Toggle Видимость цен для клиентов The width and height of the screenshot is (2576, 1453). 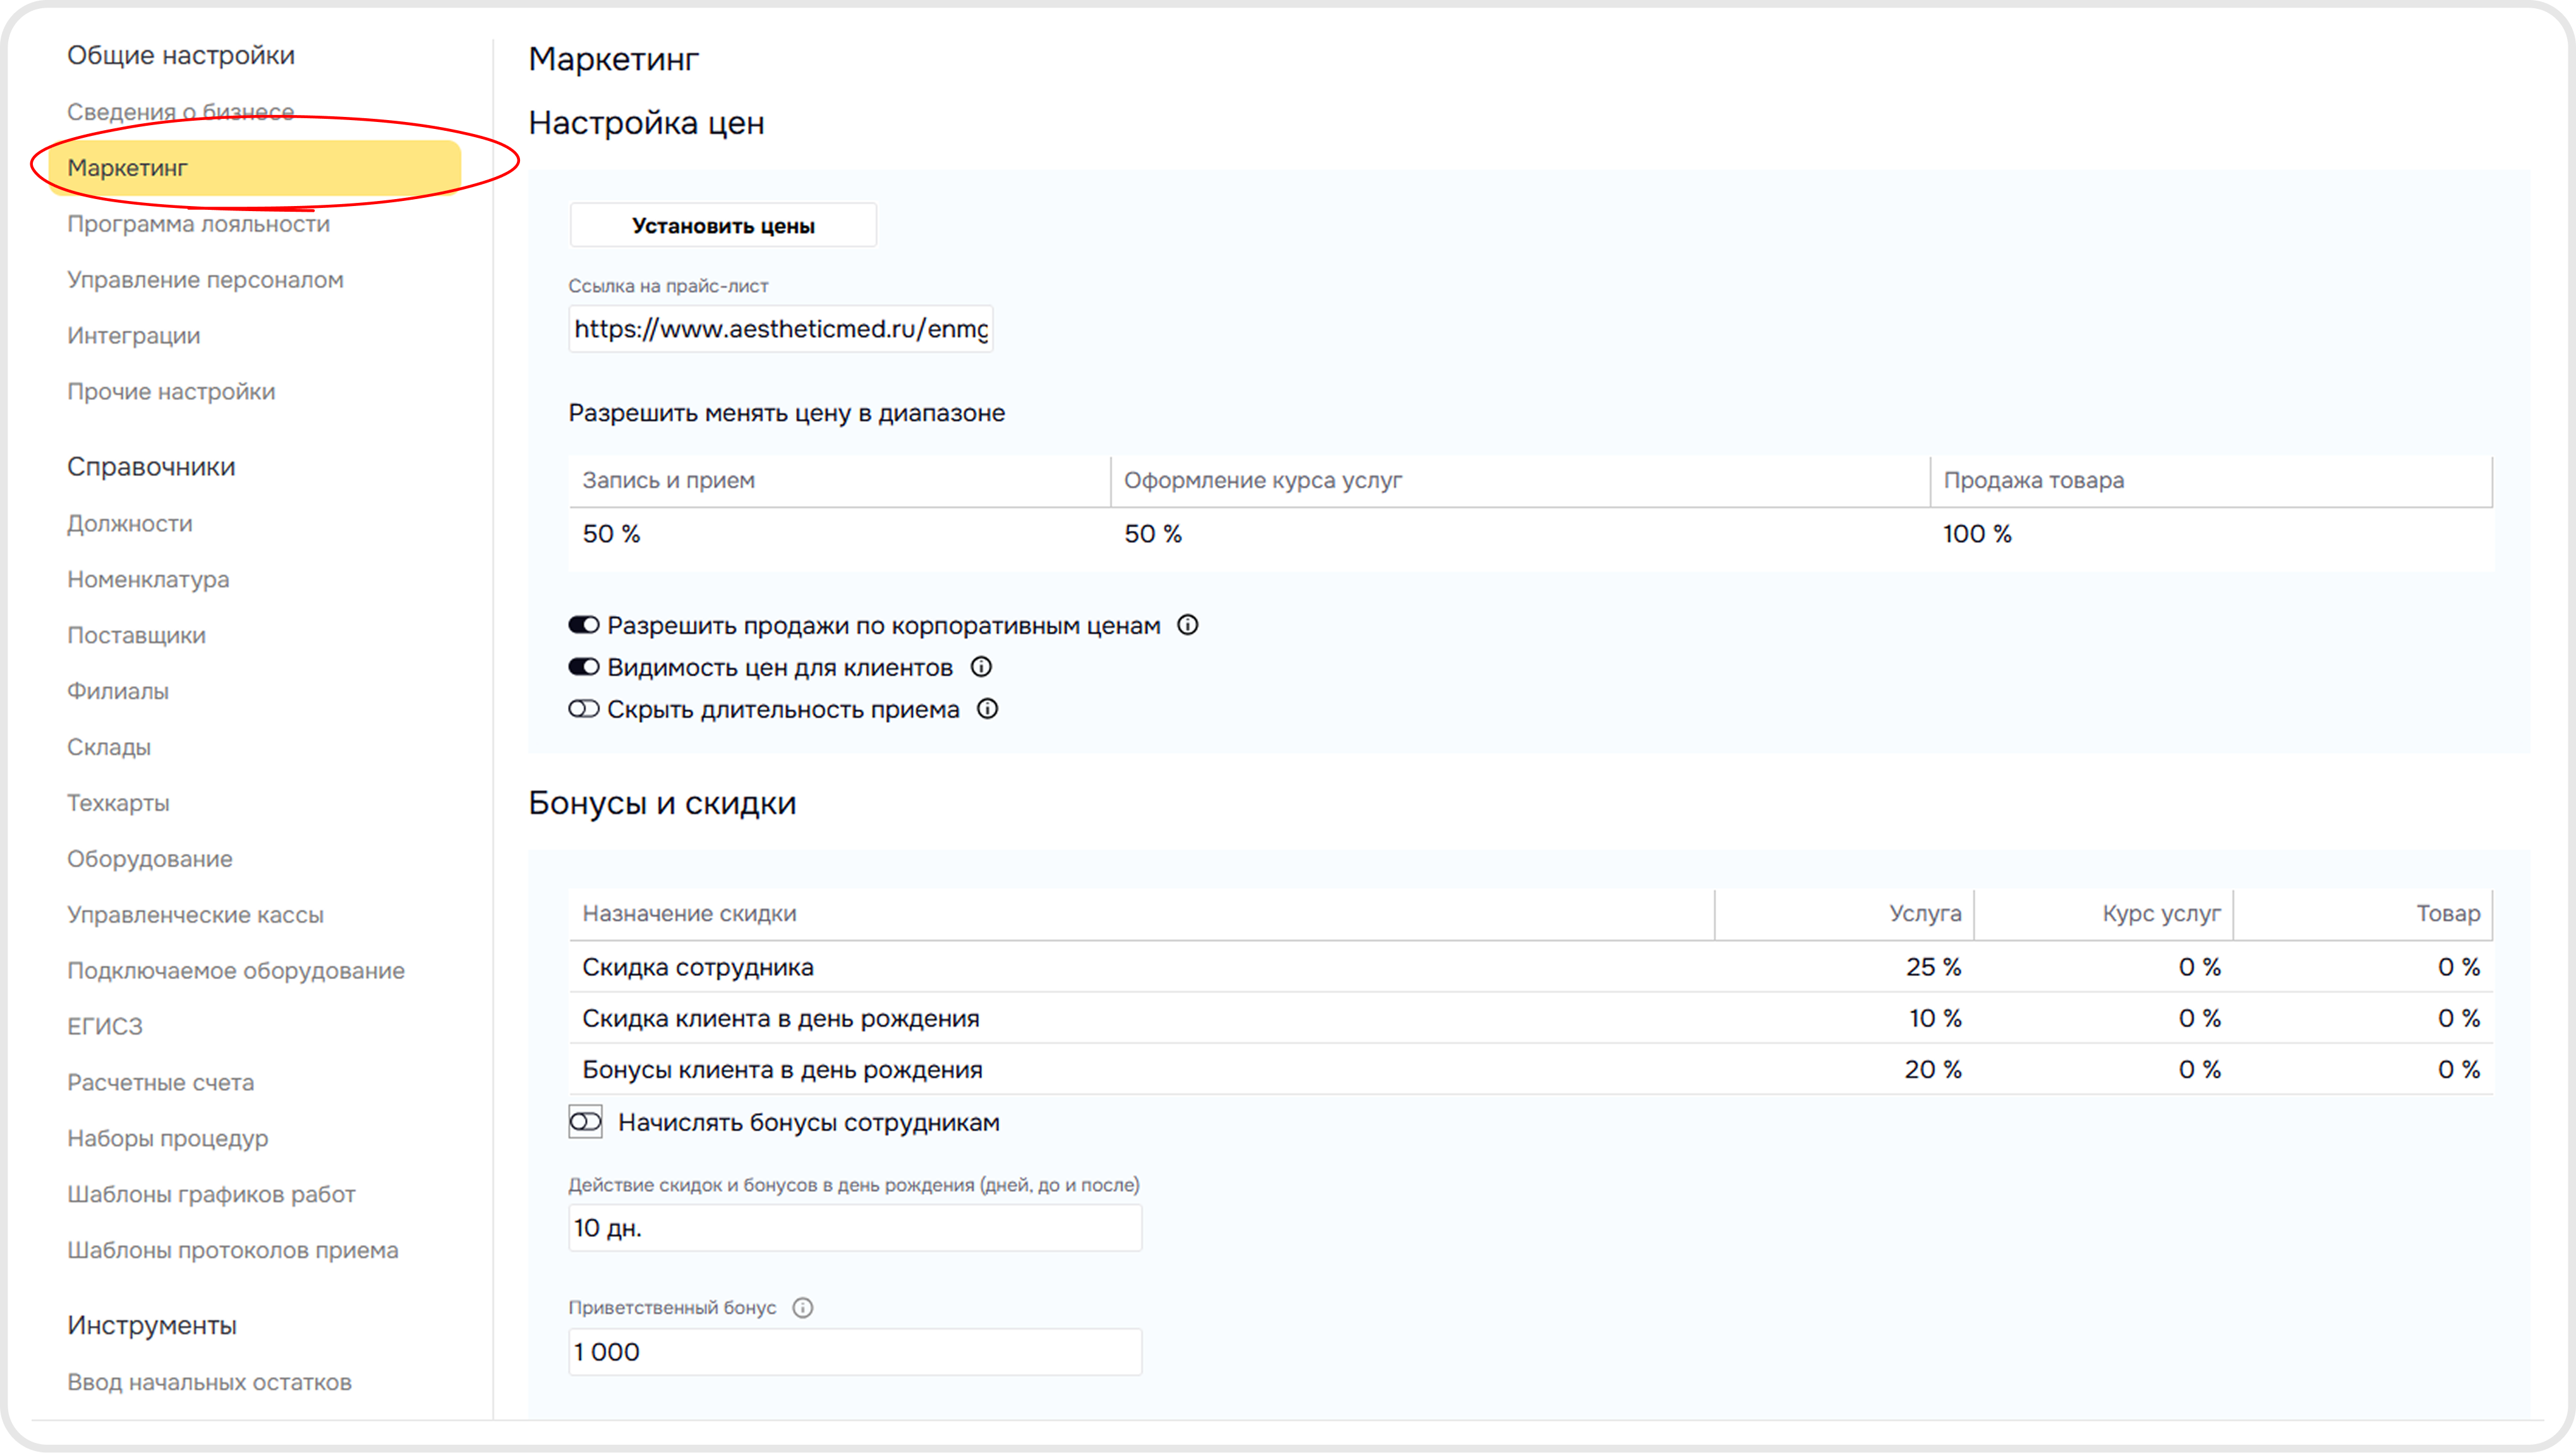(584, 667)
